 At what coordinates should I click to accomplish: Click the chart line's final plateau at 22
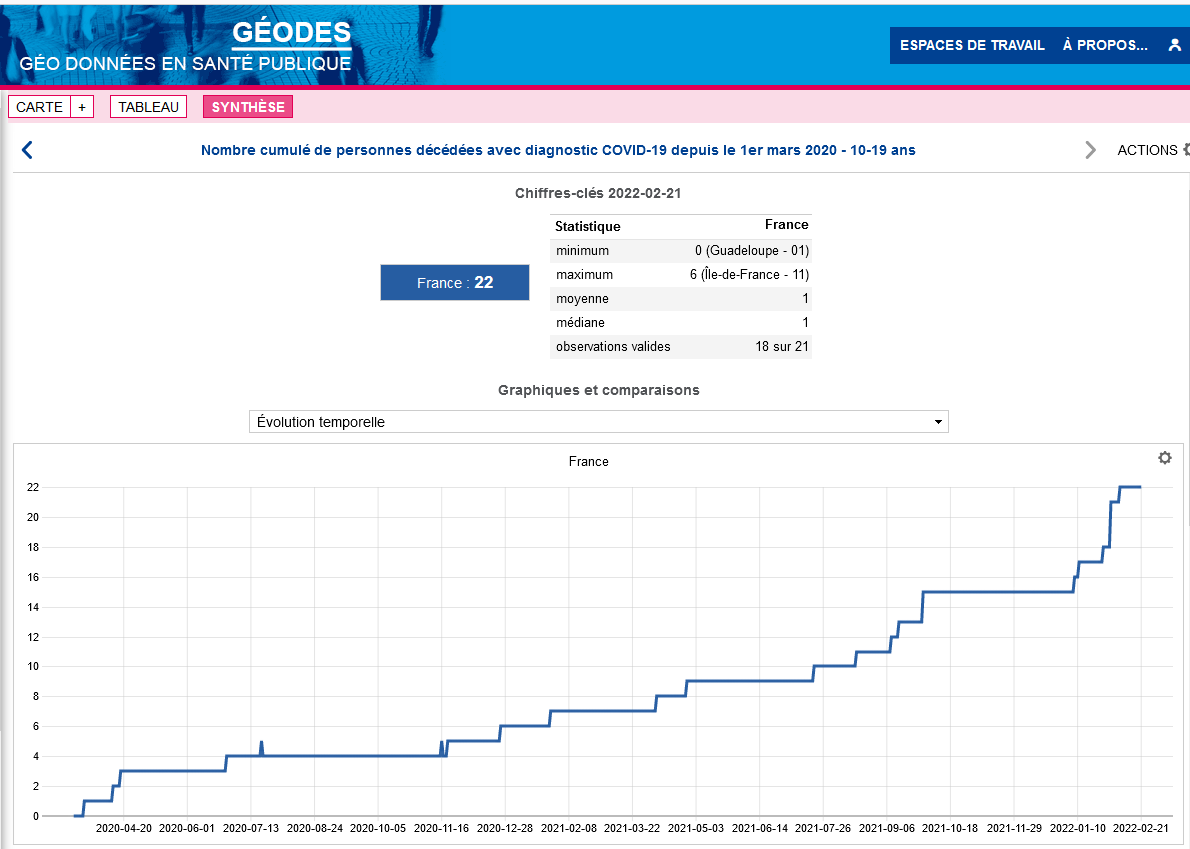1130,487
